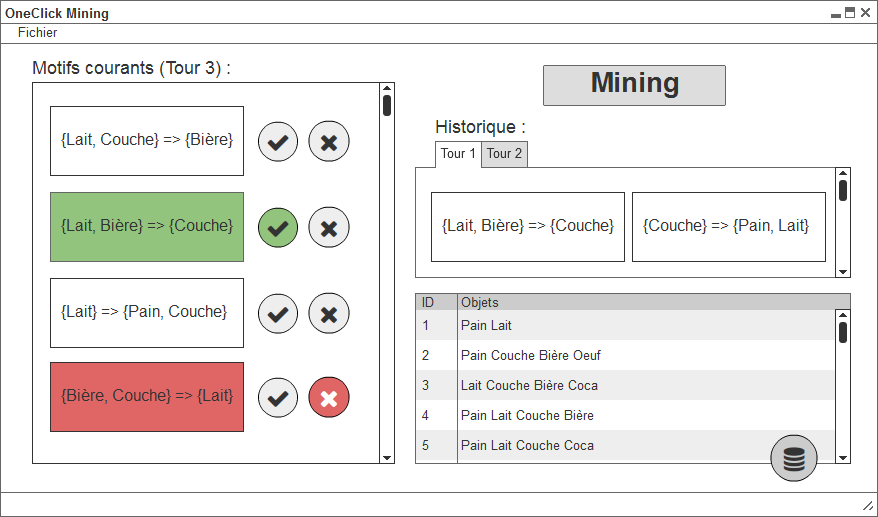
Task: Select history pattern {Couche} => {Pain, Lait}
Action: 728,227
